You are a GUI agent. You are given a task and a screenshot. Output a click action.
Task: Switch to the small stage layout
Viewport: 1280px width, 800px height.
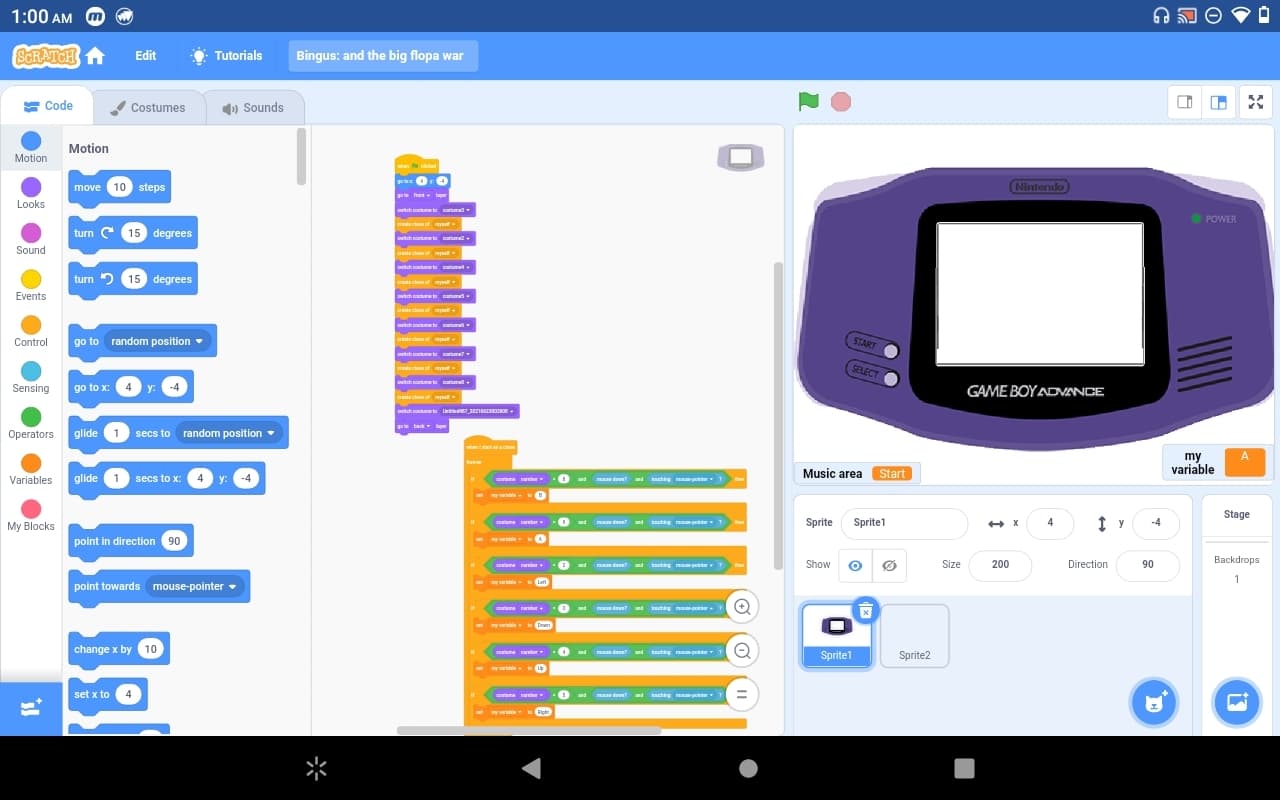pyautogui.click(x=1185, y=102)
